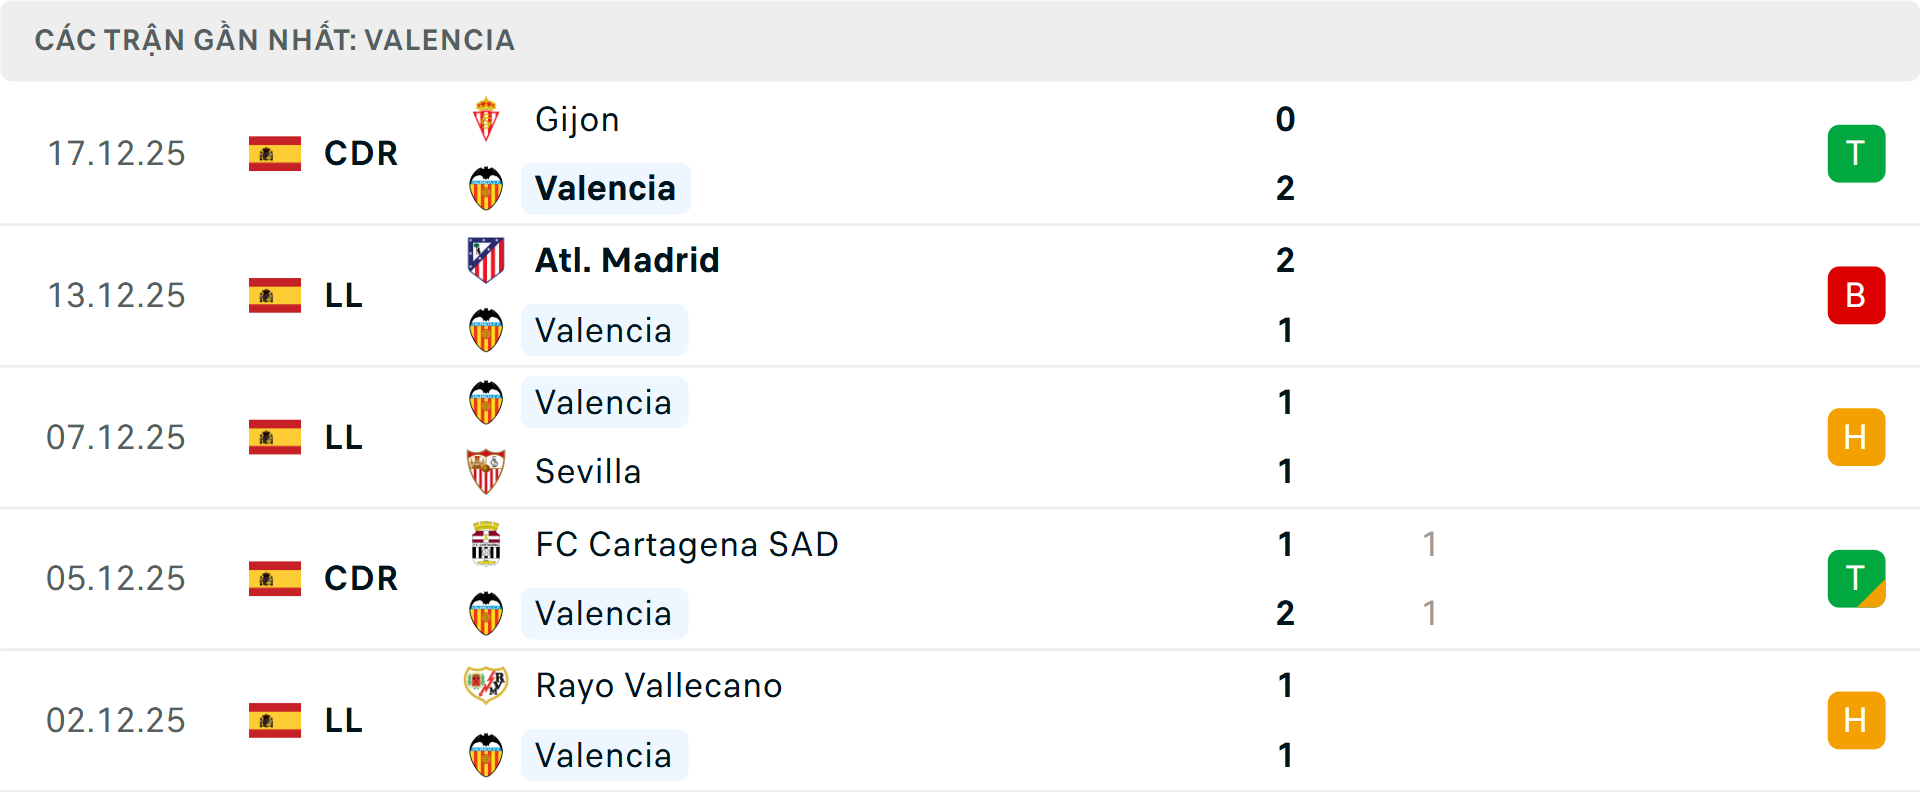Click the Rayo Vallecano club crest
Viewport: 1920px width, 792px height.
pyautogui.click(x=486, y=685)
